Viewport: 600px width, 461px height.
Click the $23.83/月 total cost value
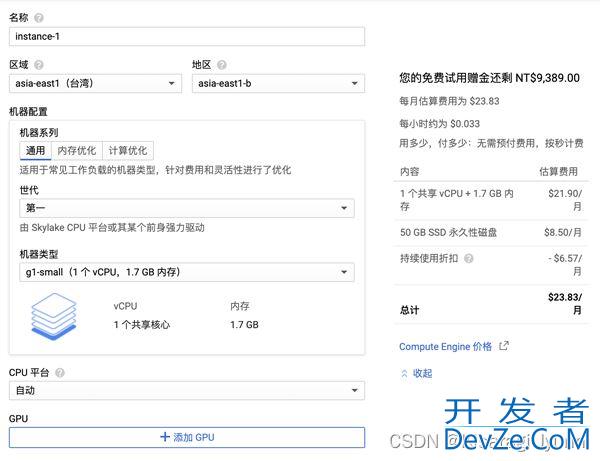click(x=565, y=303)
